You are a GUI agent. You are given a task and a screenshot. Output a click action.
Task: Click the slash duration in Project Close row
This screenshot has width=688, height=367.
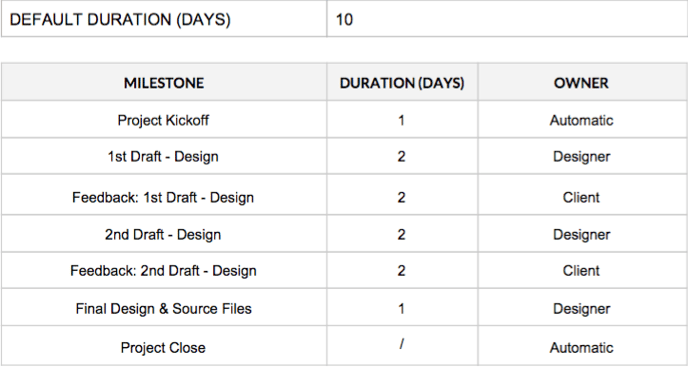point(401,344)
